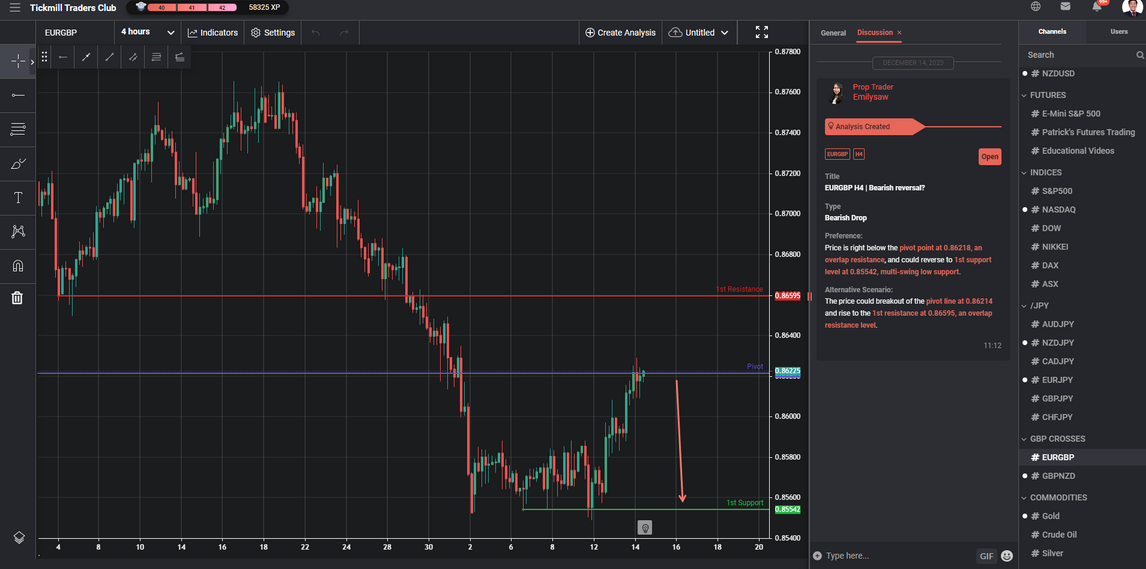Select the pattern drawing tool
This screenshot has width=1146, height=569.
pos(18,232)
